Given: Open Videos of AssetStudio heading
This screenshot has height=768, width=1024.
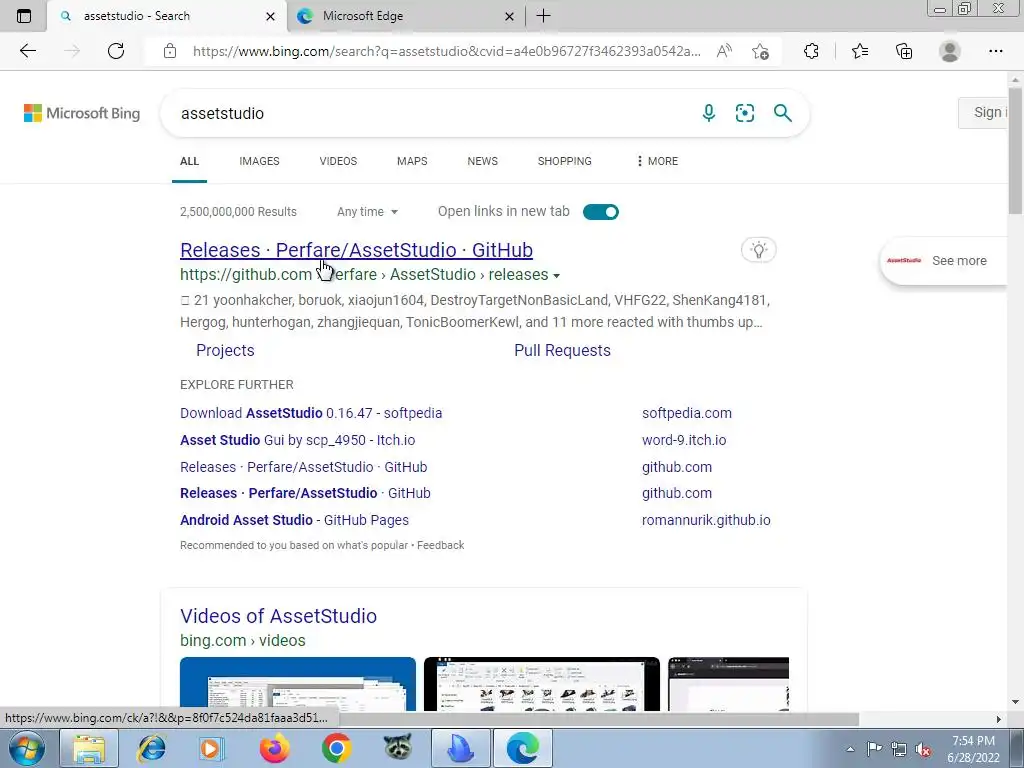Looking at the screenshot, I should pyautogui.click(x=278, y=616).
